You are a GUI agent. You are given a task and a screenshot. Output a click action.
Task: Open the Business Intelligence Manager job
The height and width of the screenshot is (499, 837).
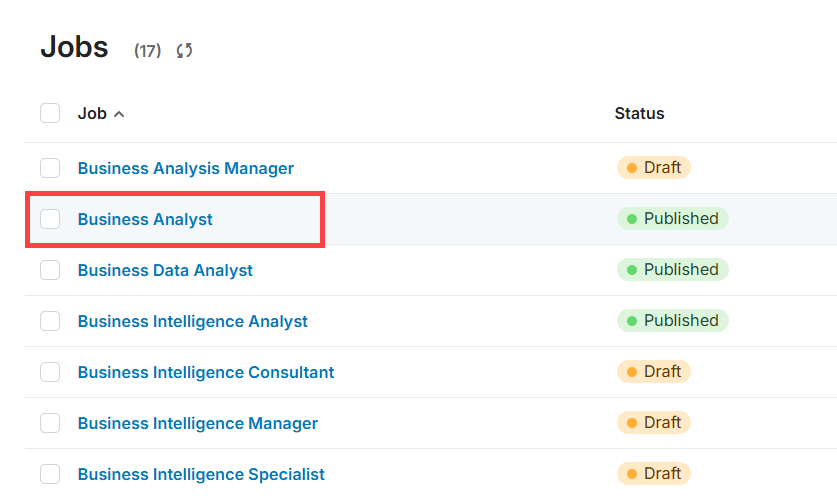pos(198,423)
